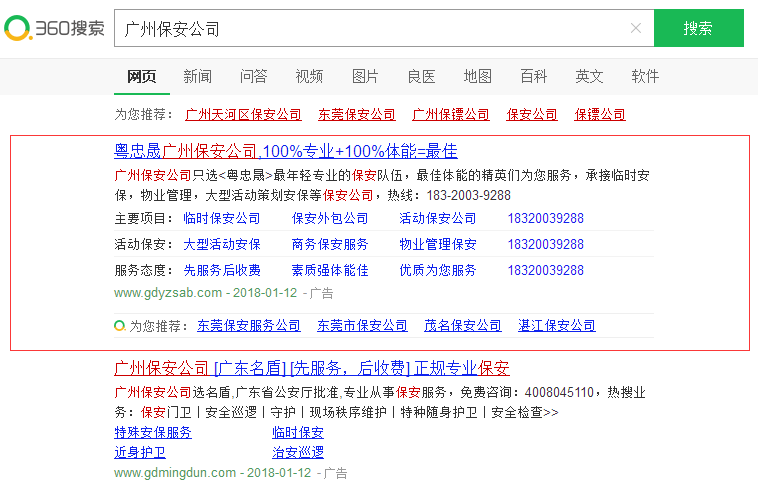Go to the 图片 tab
The width and height of the screenshot is (758, 496).
click(x=365, y=76)
